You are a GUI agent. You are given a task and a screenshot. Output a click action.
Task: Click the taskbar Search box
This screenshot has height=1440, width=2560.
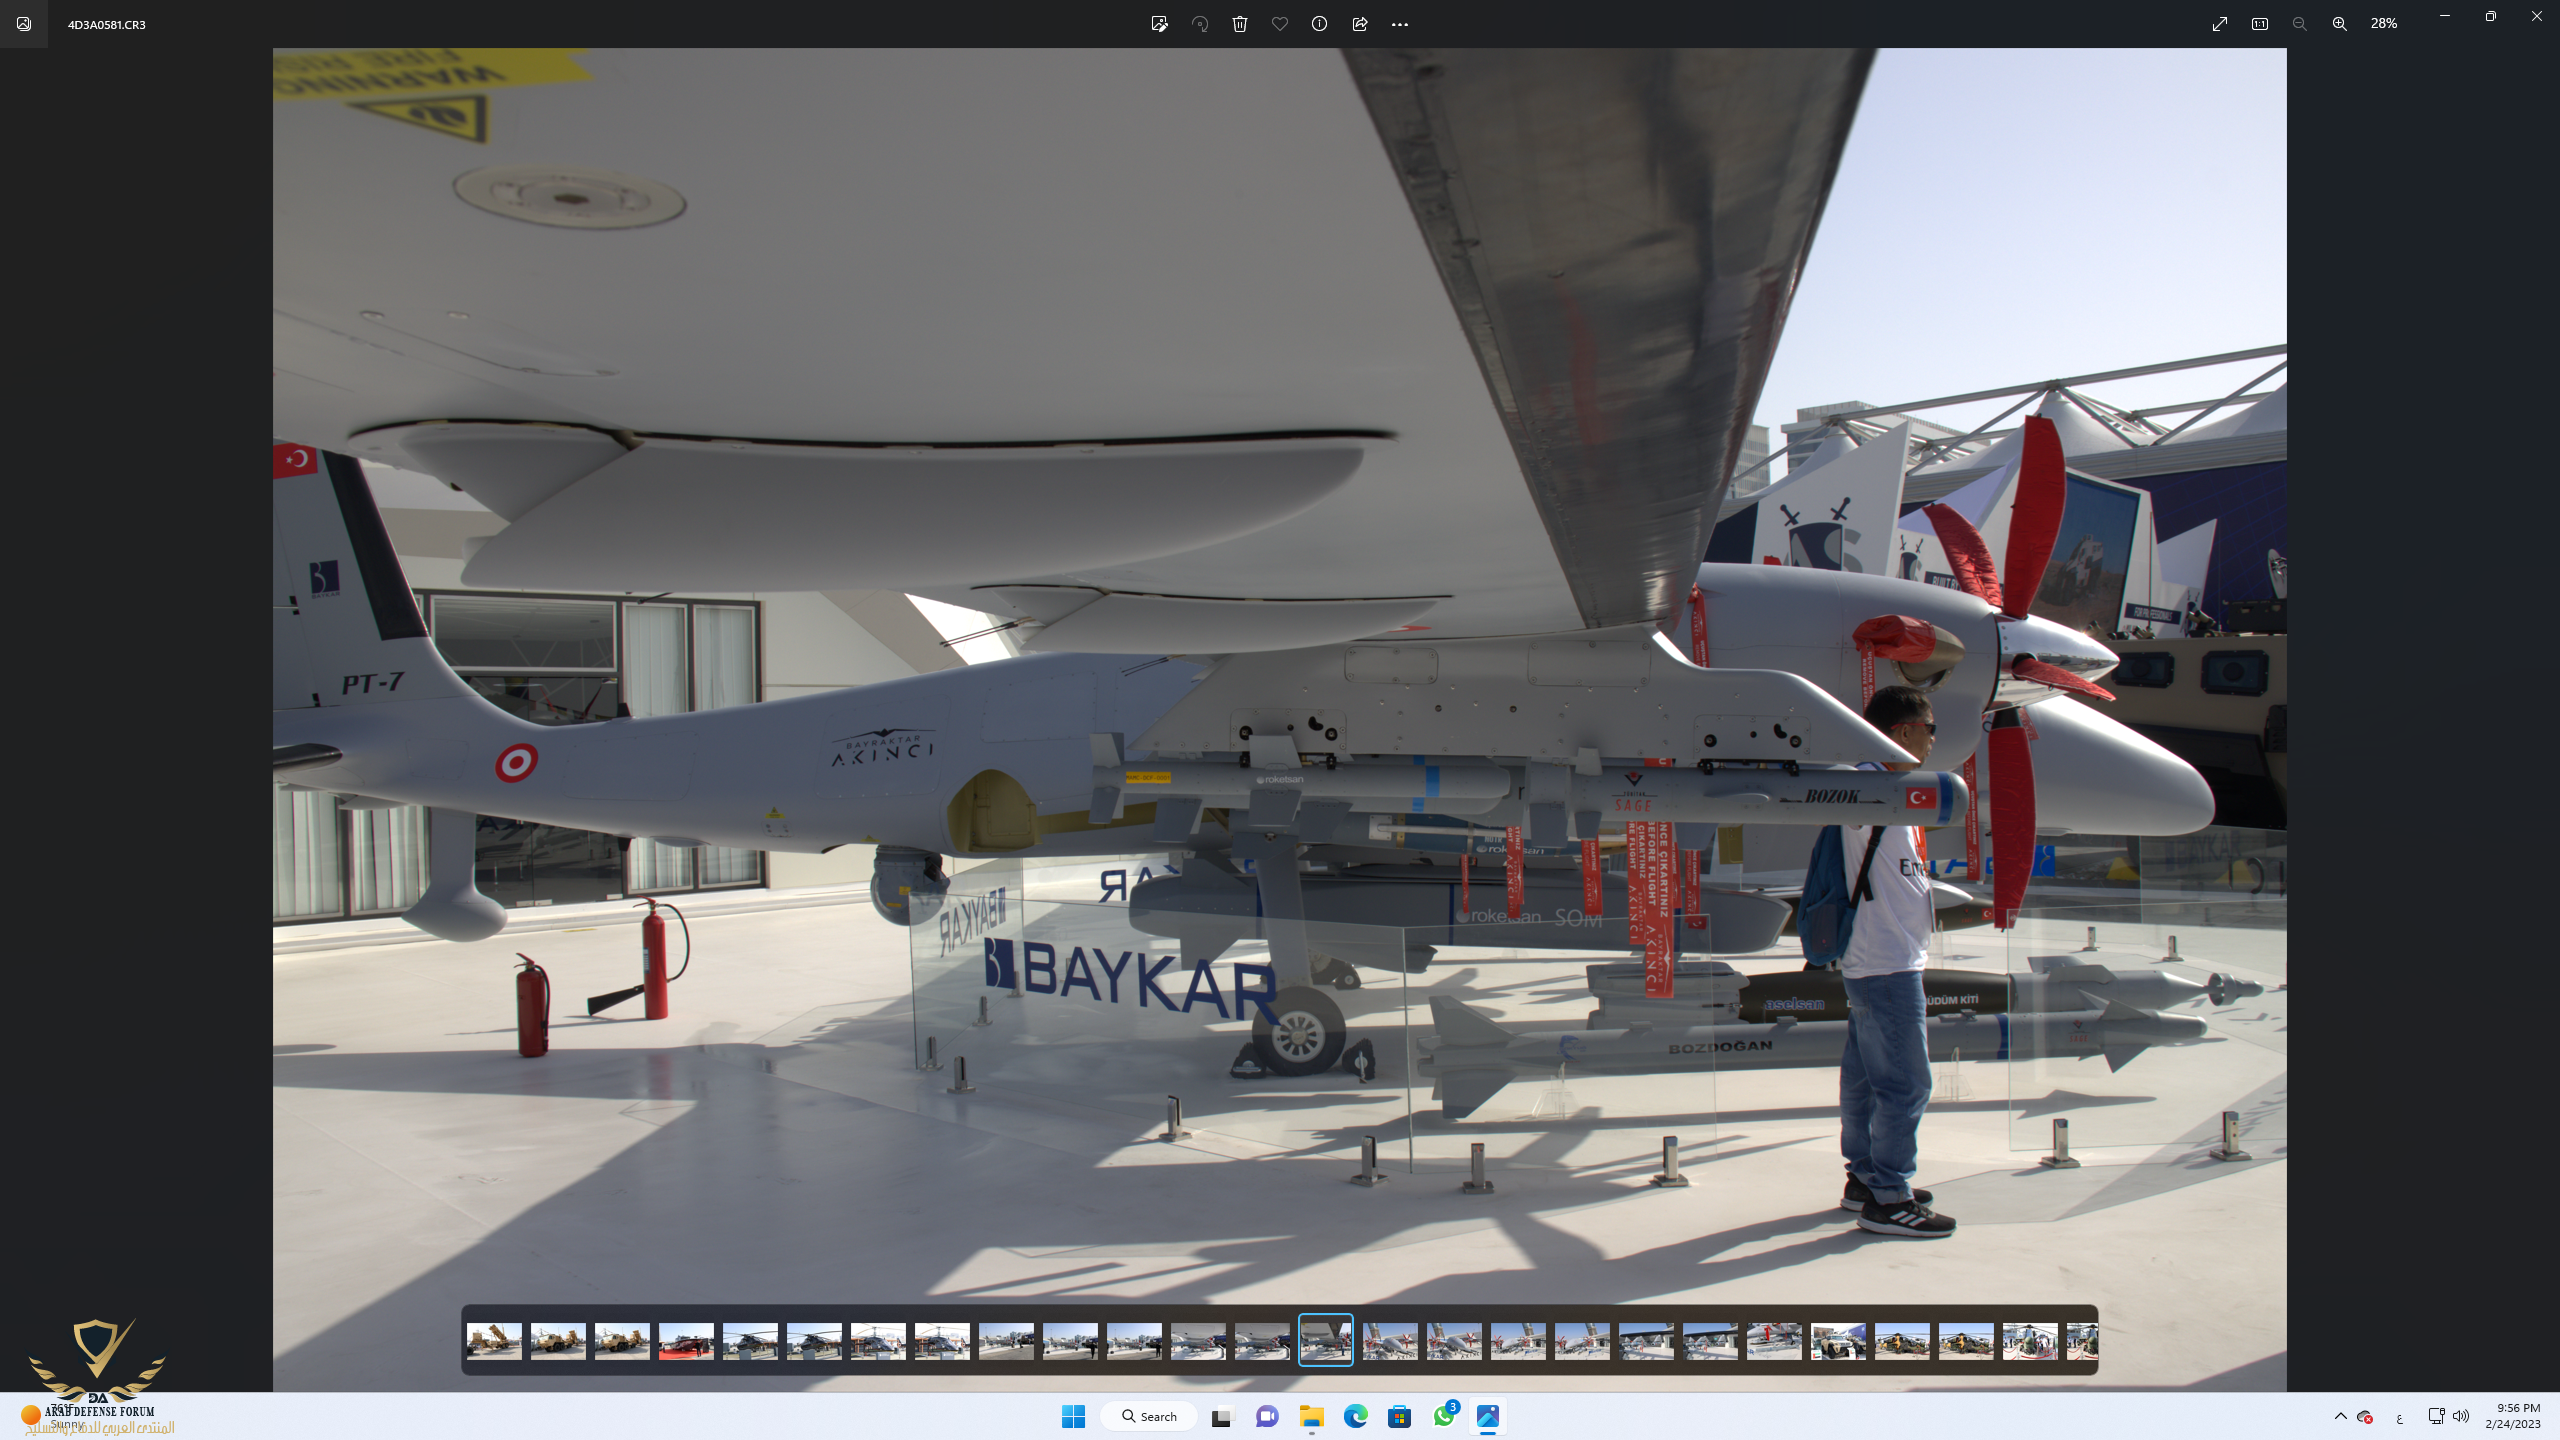click(x=1149, y=1416)
